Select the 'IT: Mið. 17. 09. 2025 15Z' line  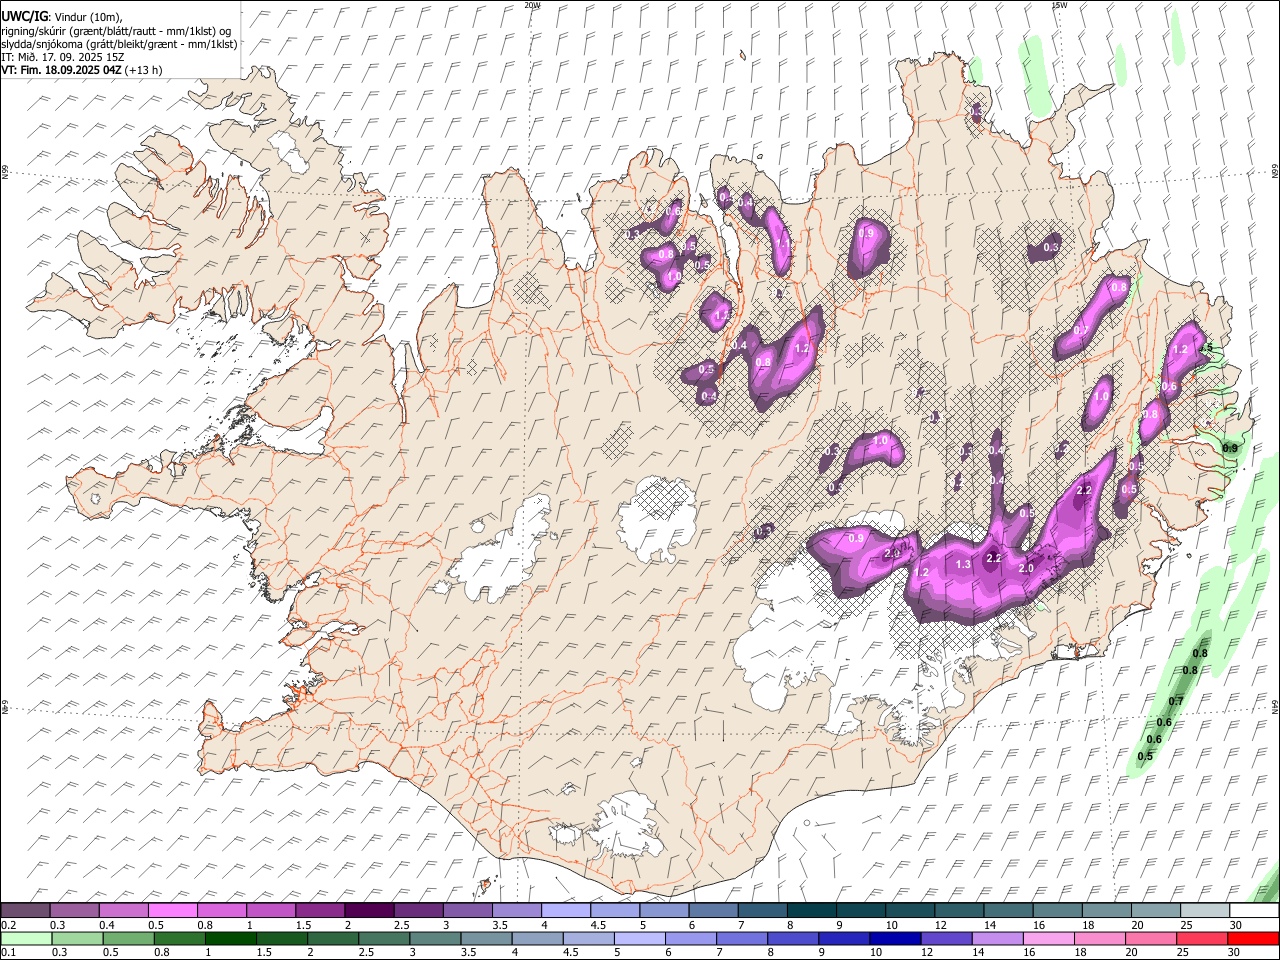pyautogui.click(x=62, y=57)
